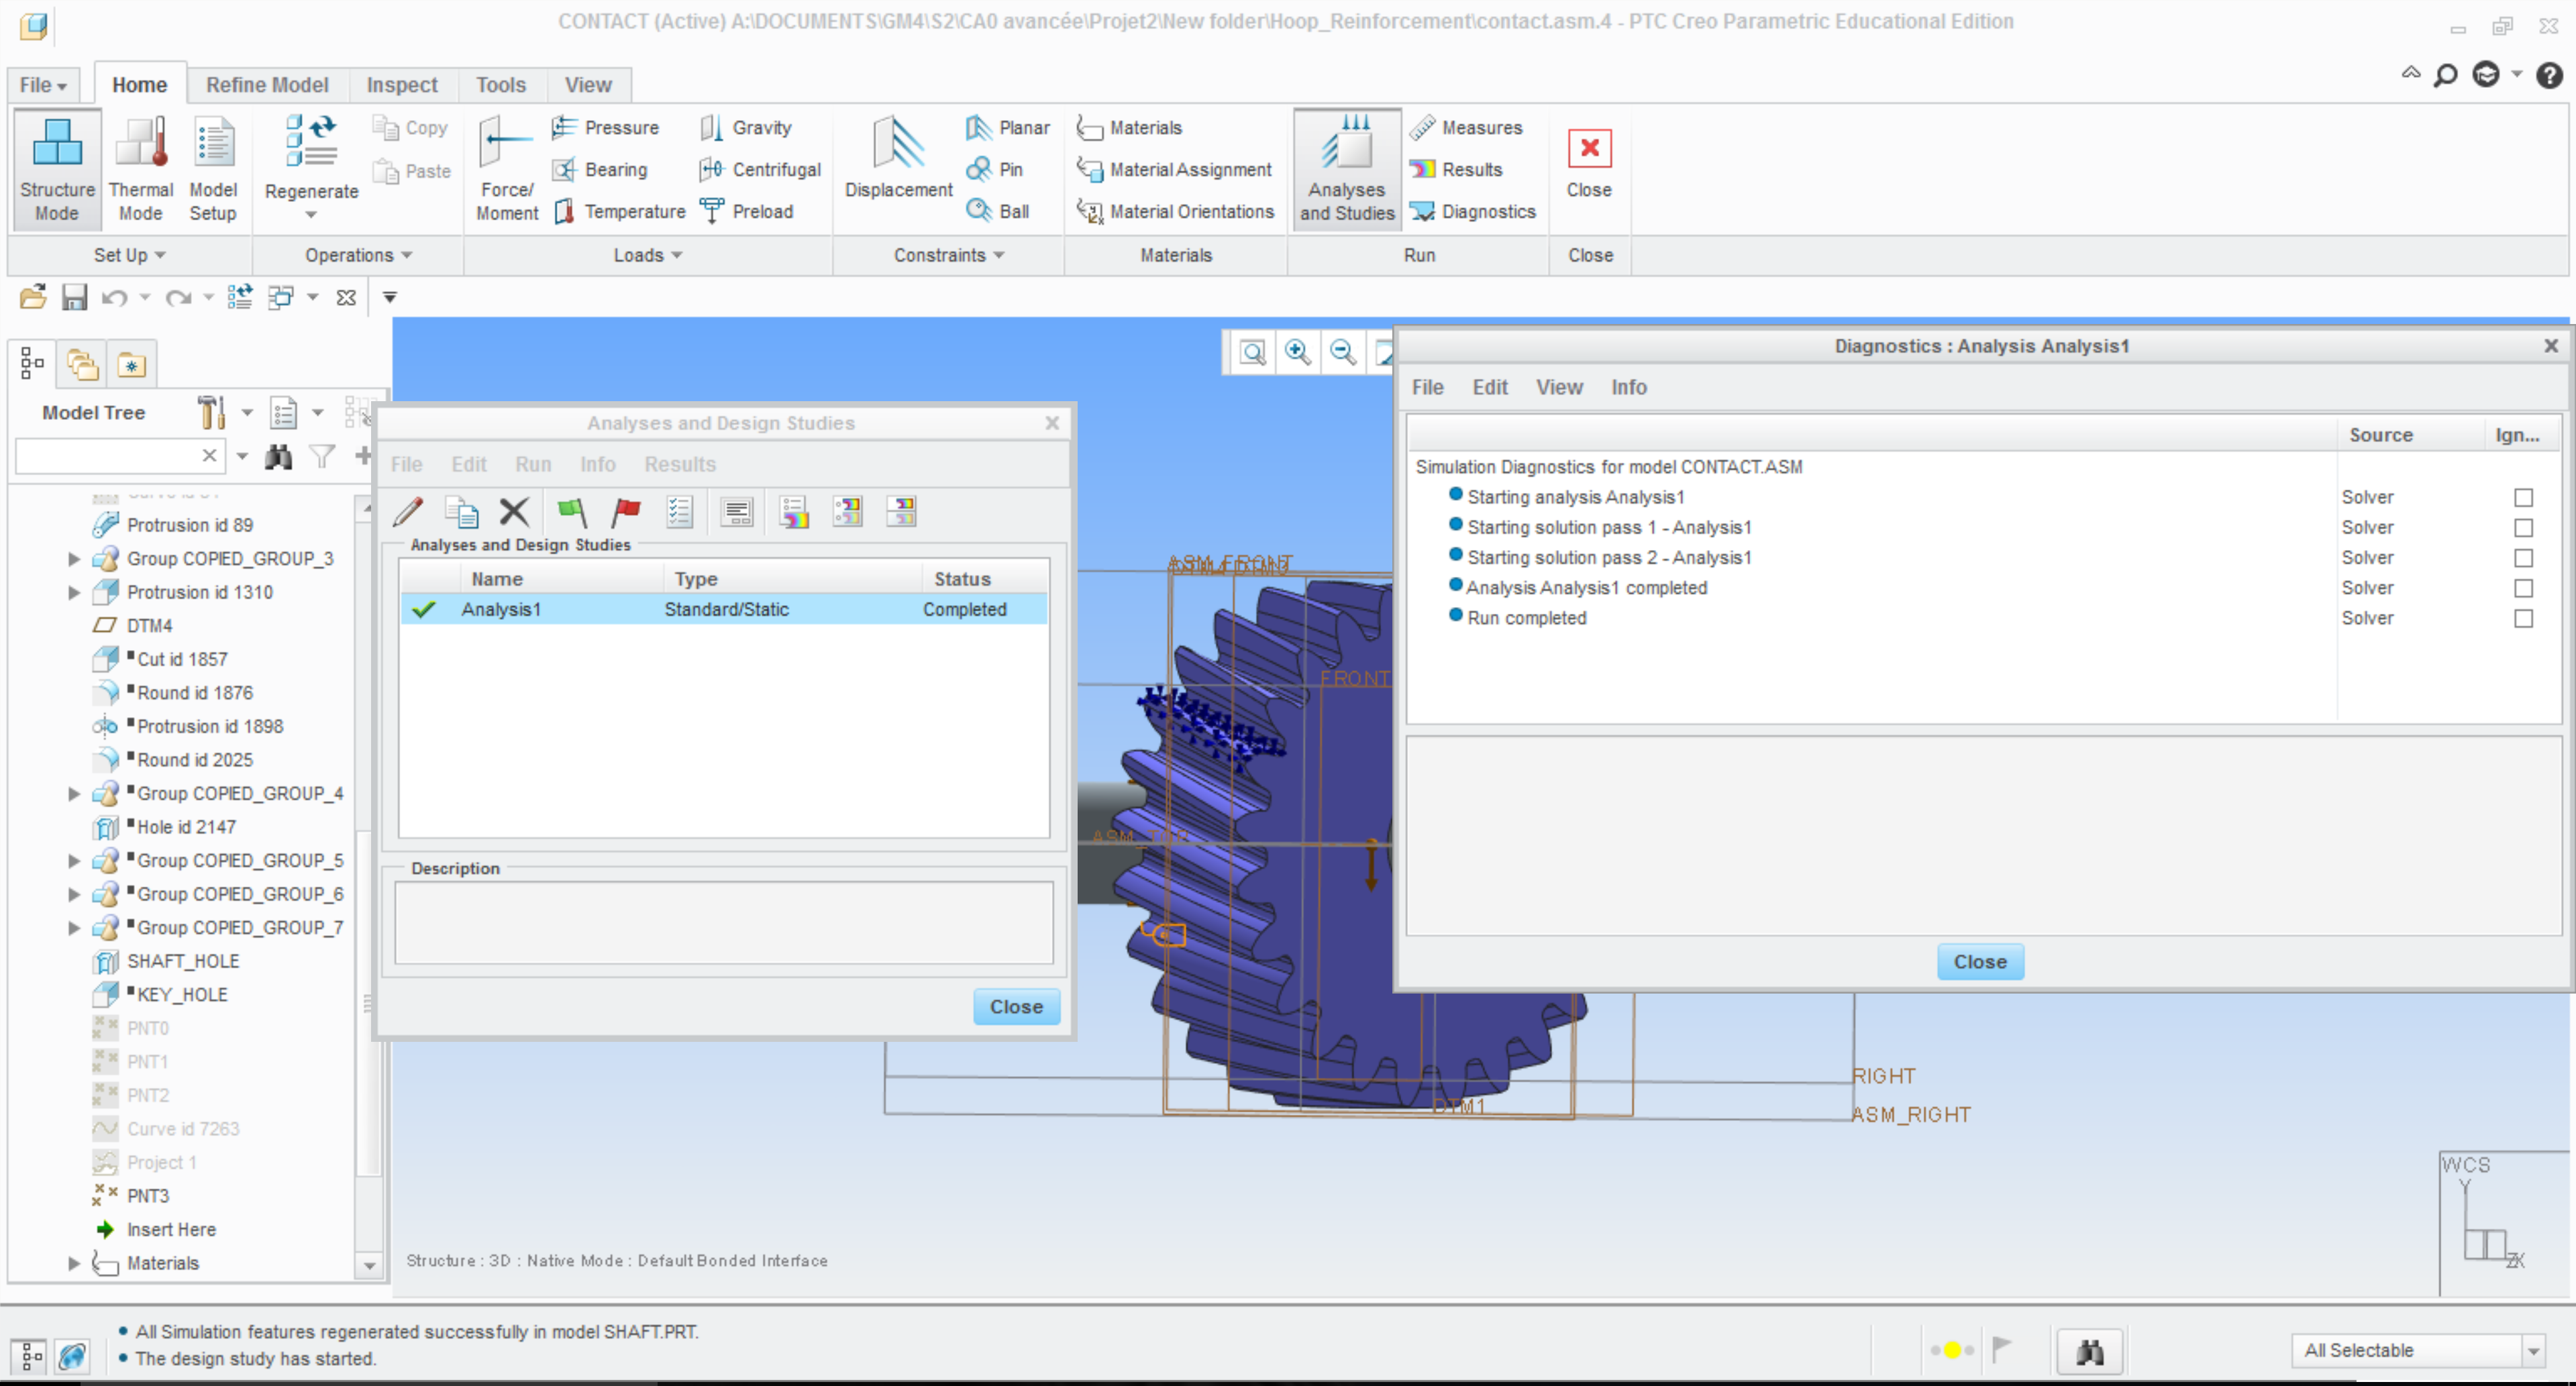Image resolution: width=2576 pixels, height=1386 pixels.
Task: Add a Bearing load
Action: click(x=600, y=169)
